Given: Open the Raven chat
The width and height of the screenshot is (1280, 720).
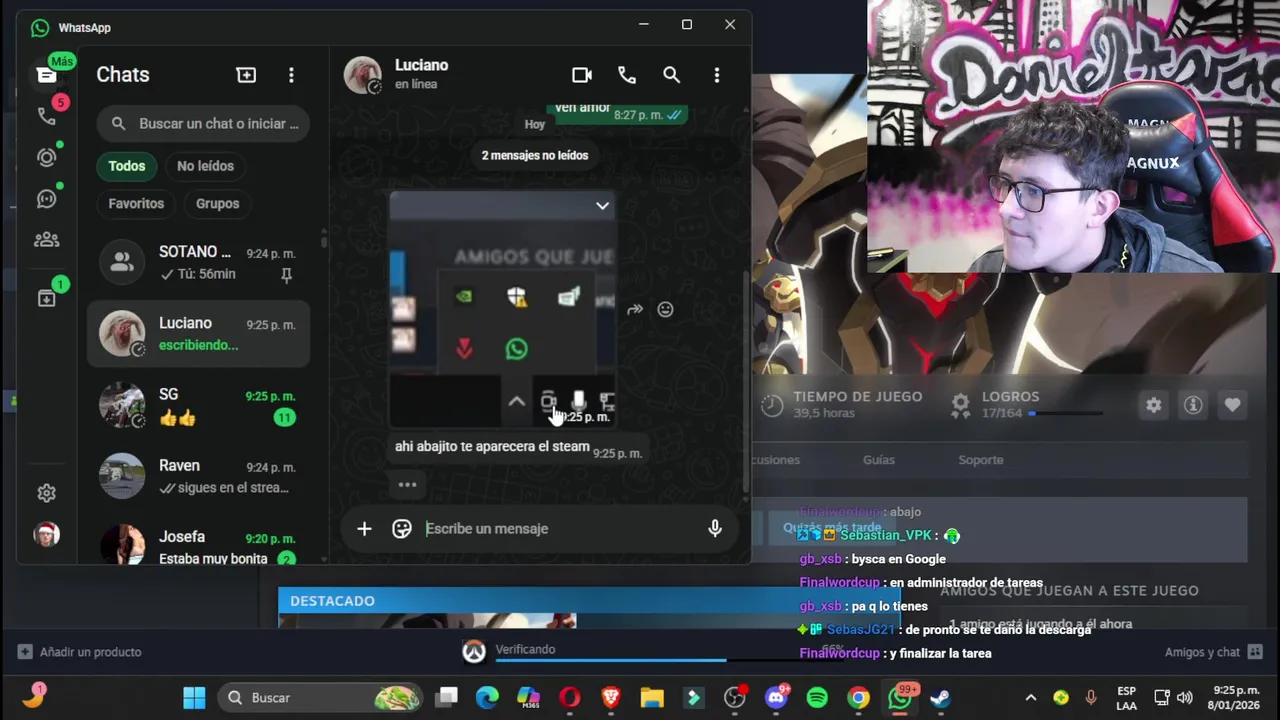Looking at the screenshot, I should 199,476.
